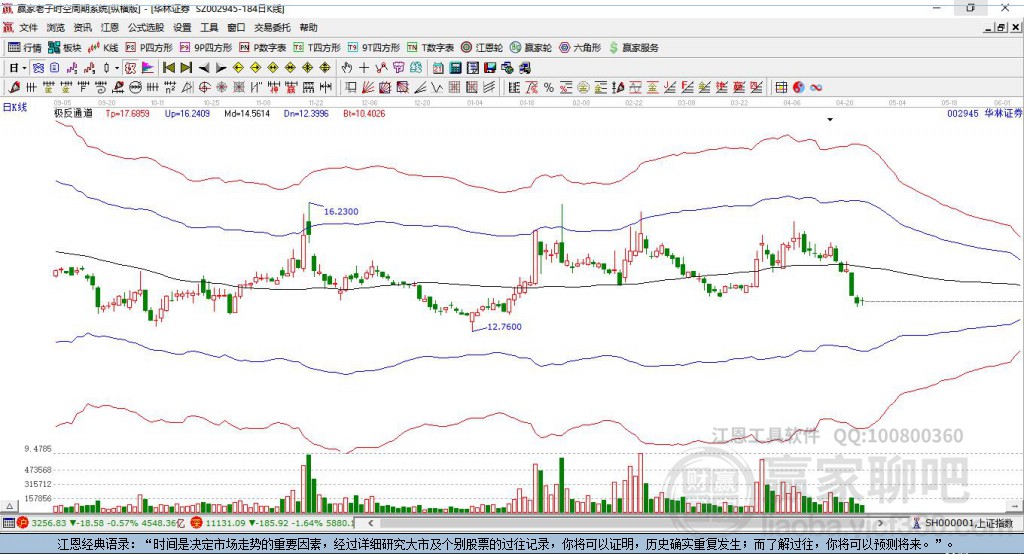Select the Gann angle triangle tool
This screenshot has height=554, width=1024.
coord(187,88)
